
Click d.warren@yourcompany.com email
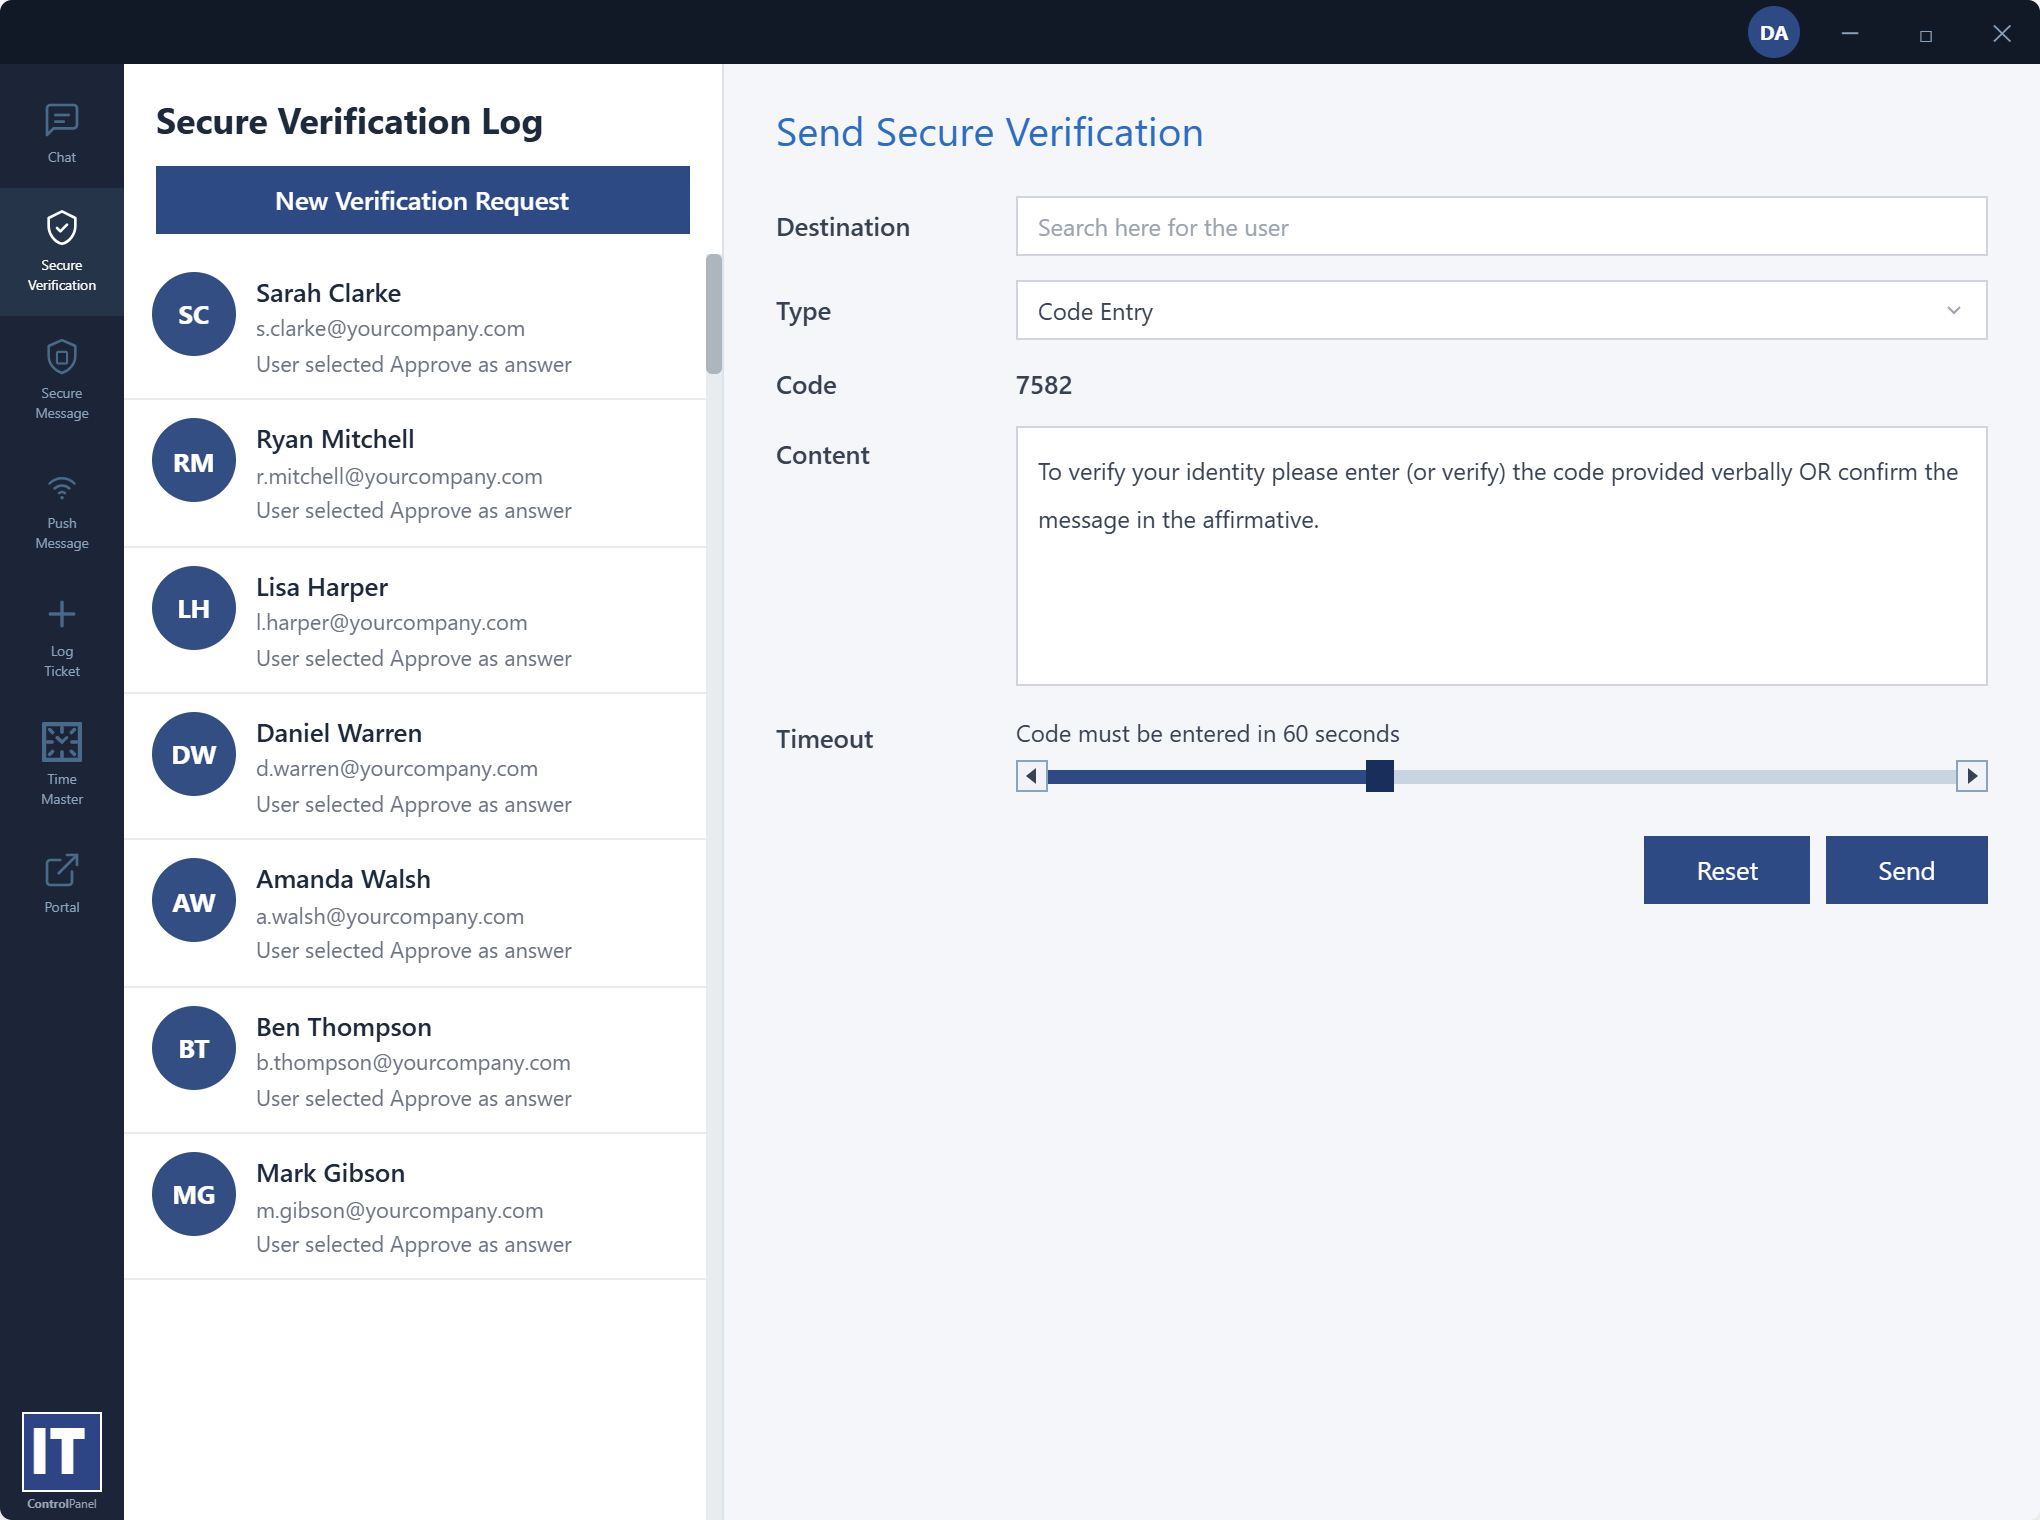(397, 768)
